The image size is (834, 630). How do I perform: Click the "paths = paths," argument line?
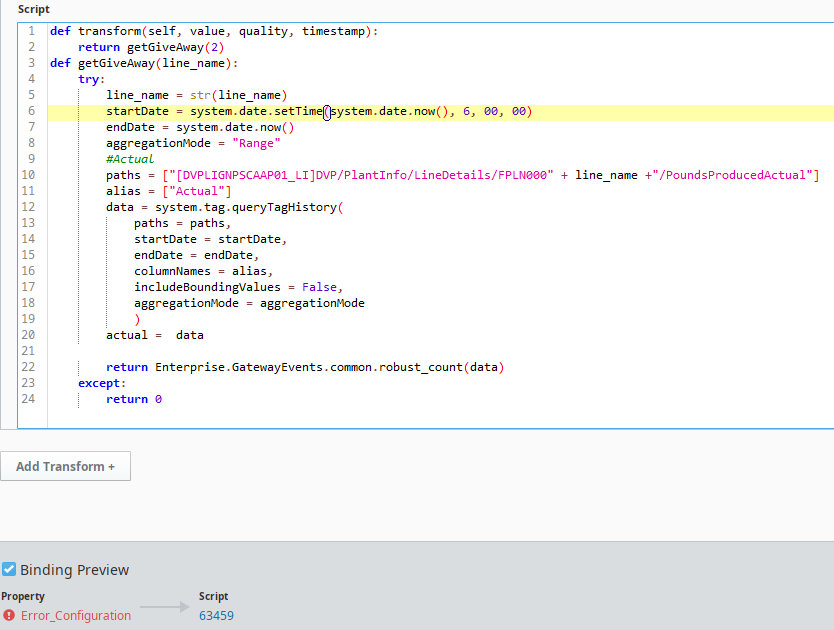182,223
